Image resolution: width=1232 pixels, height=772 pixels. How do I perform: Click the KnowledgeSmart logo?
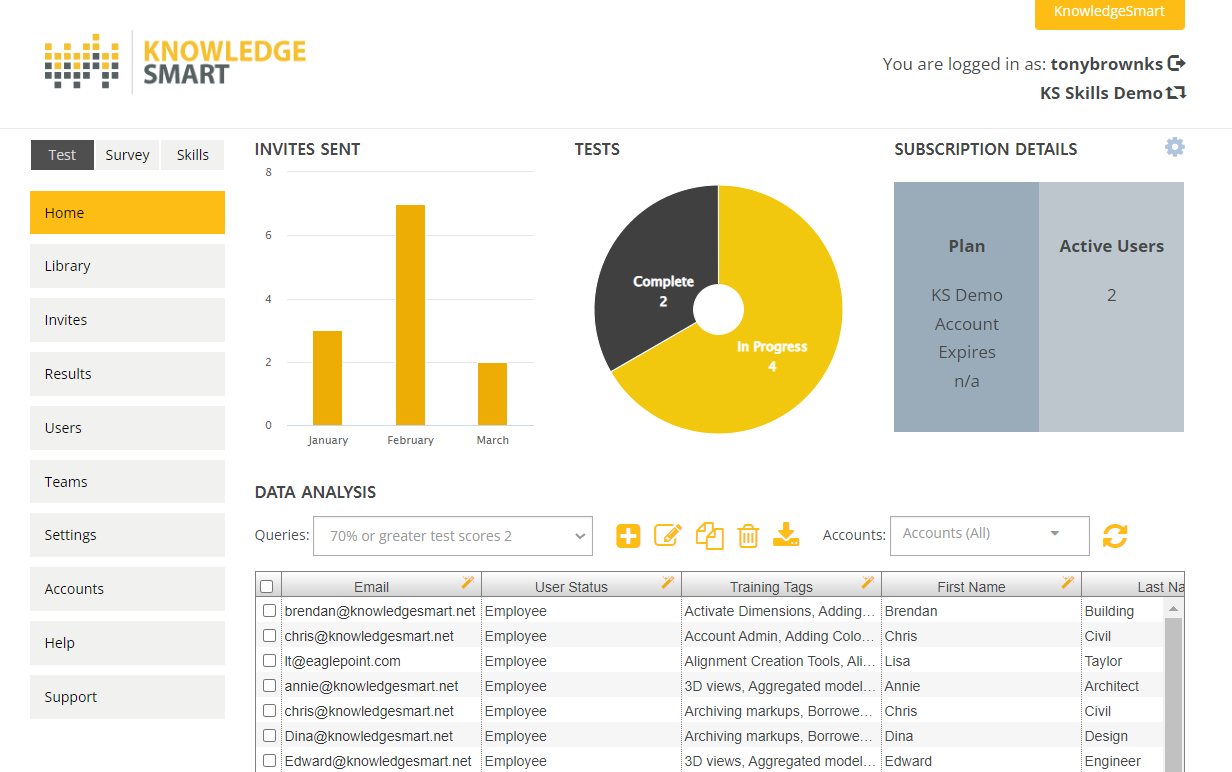(175, 62)
